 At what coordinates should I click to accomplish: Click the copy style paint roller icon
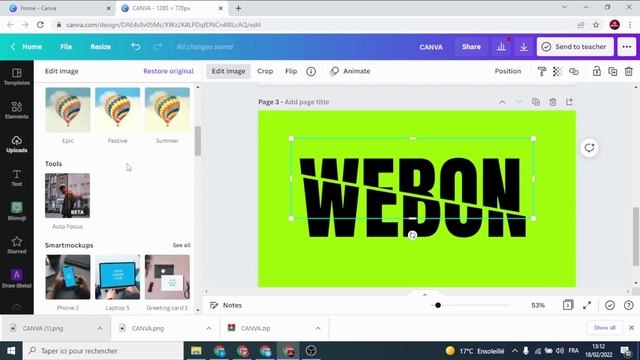click(542, 71)
